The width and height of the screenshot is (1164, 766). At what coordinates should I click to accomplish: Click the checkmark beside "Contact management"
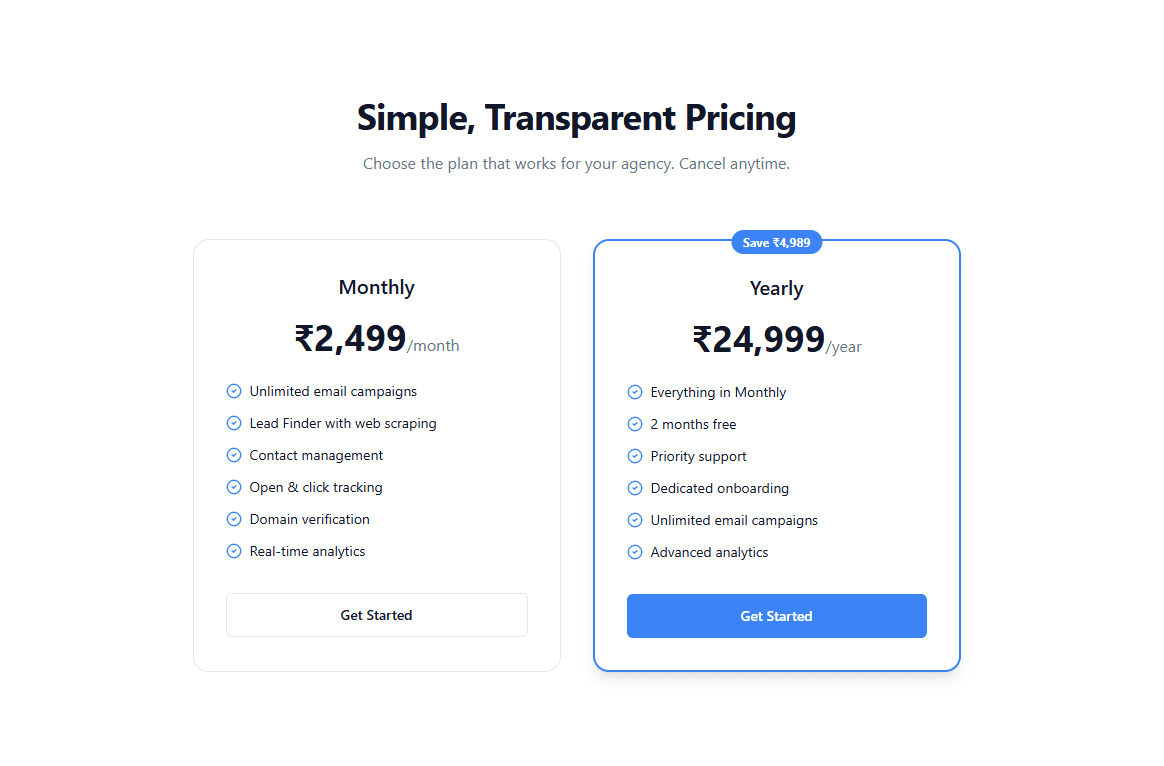tap(234, 455)
